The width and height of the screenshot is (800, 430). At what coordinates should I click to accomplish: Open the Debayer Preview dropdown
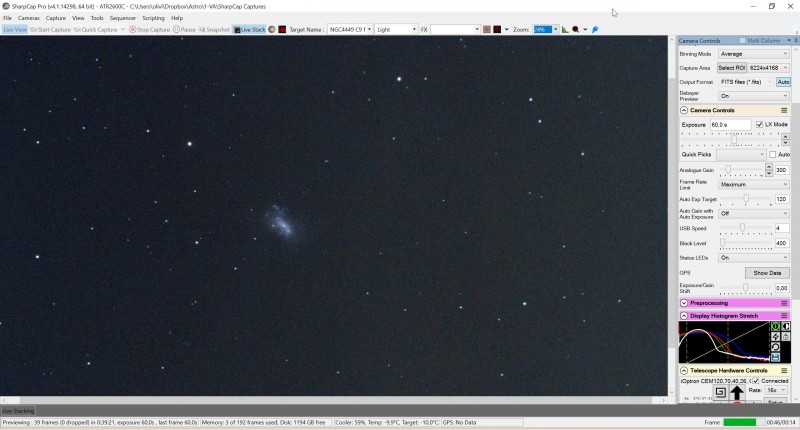point(754,96)
